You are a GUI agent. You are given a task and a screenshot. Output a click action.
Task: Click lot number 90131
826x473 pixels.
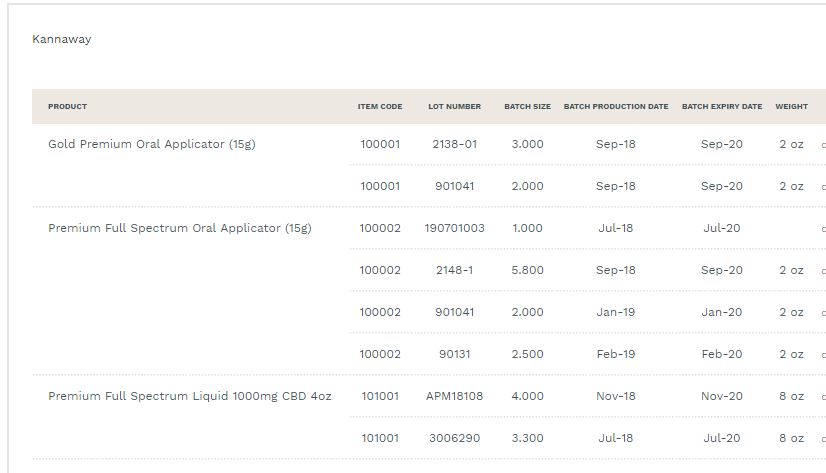pos(455,354)
